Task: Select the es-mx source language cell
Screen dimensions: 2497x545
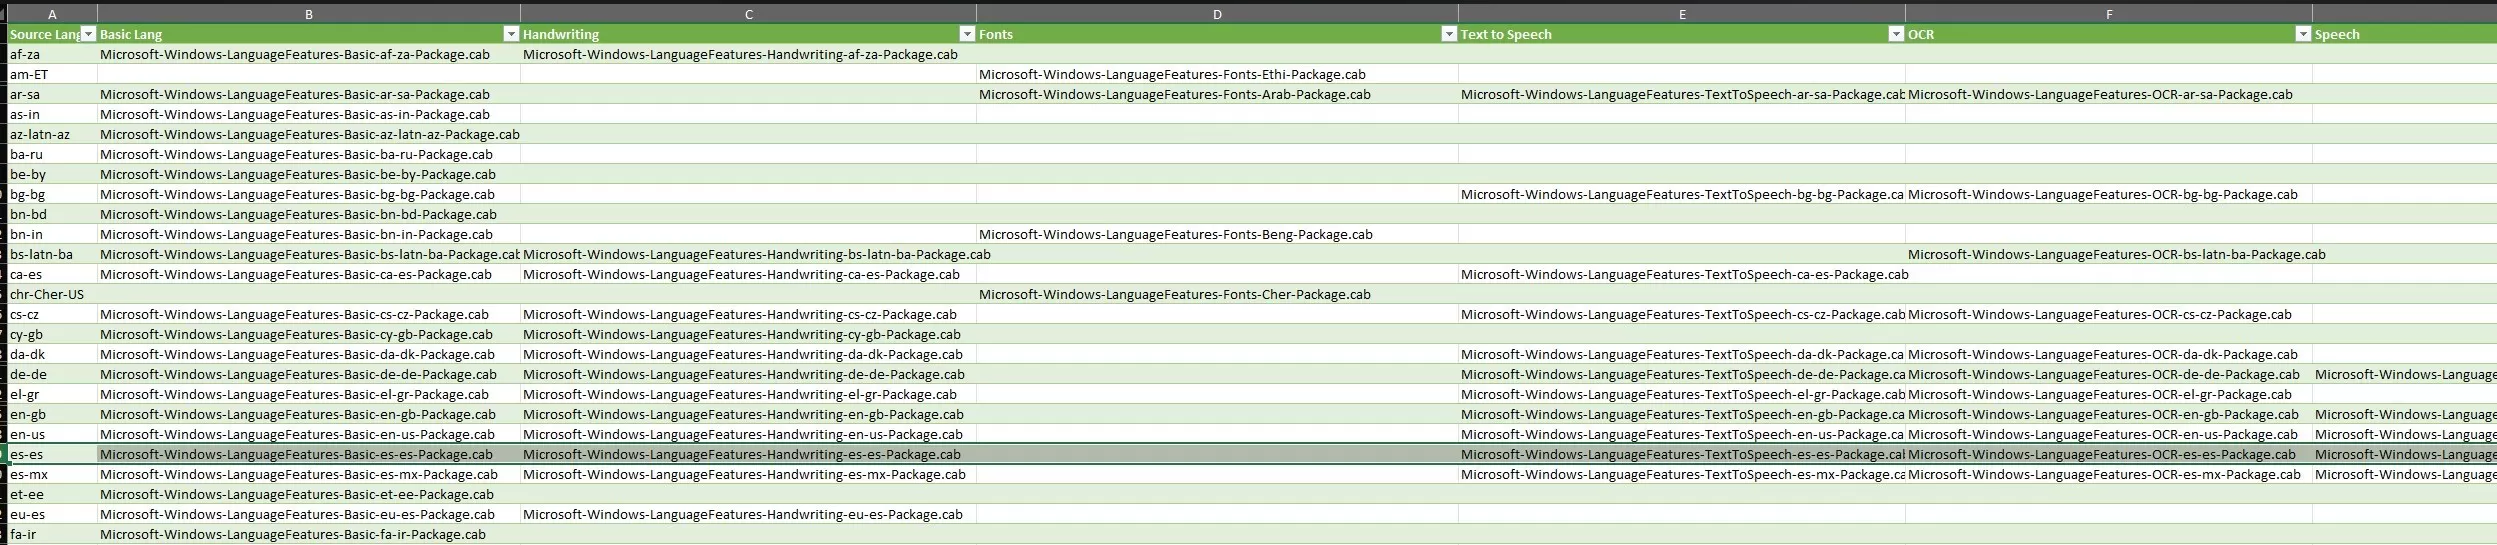Action: click(52, 474)
